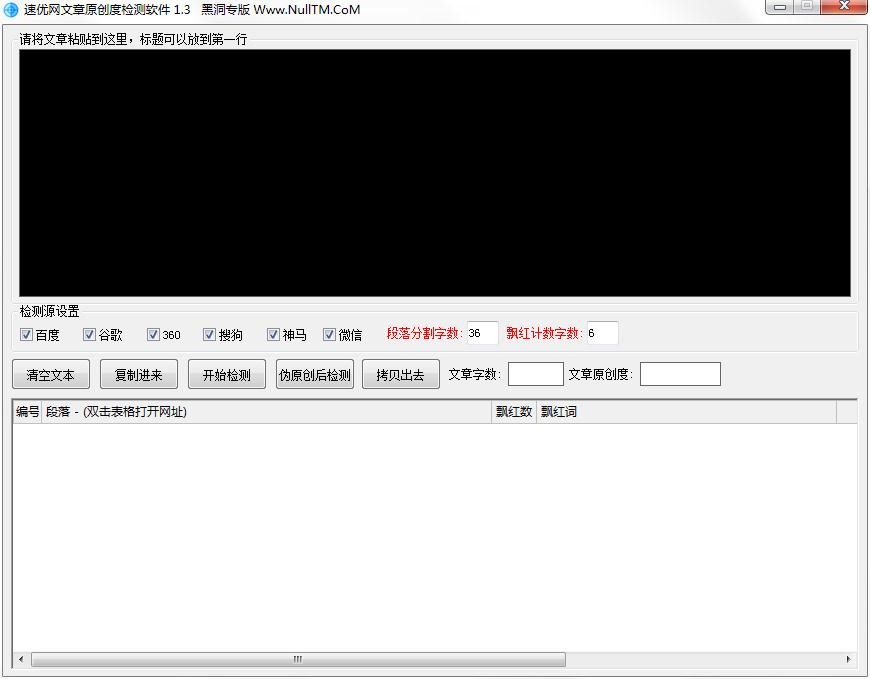The image size is (870, 679).
Task: Select the 文章字数 input box
Action: coord(535,373)
